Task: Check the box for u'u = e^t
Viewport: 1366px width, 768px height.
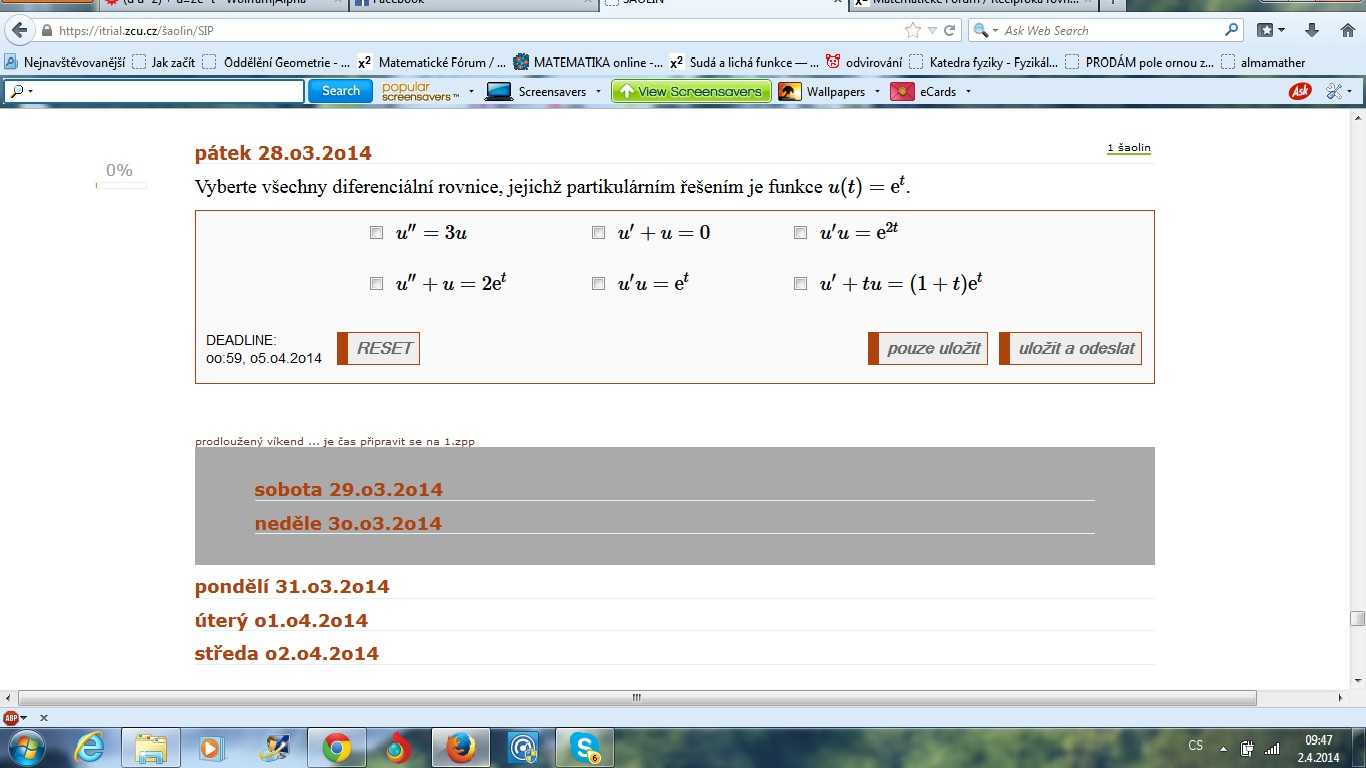Action: point(598,283)
